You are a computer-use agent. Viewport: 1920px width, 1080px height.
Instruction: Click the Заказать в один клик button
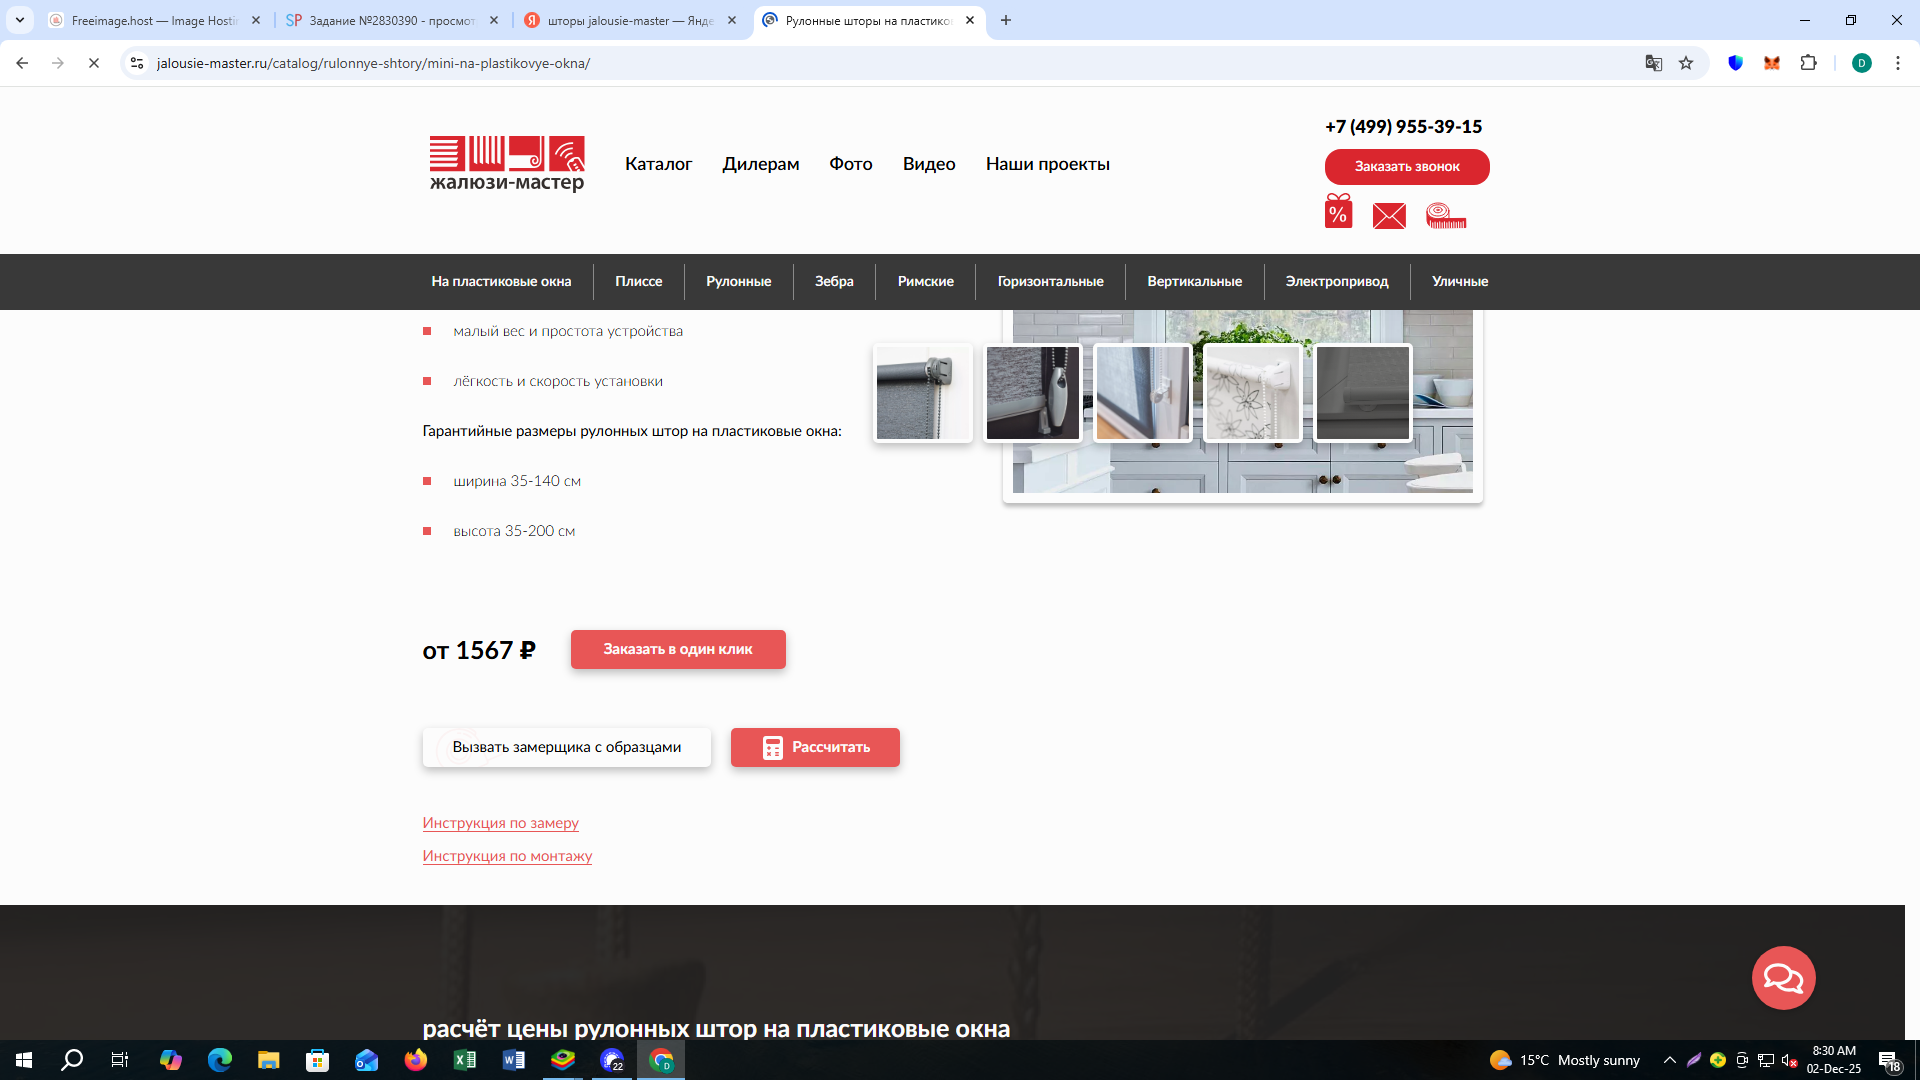pos(678,649)
